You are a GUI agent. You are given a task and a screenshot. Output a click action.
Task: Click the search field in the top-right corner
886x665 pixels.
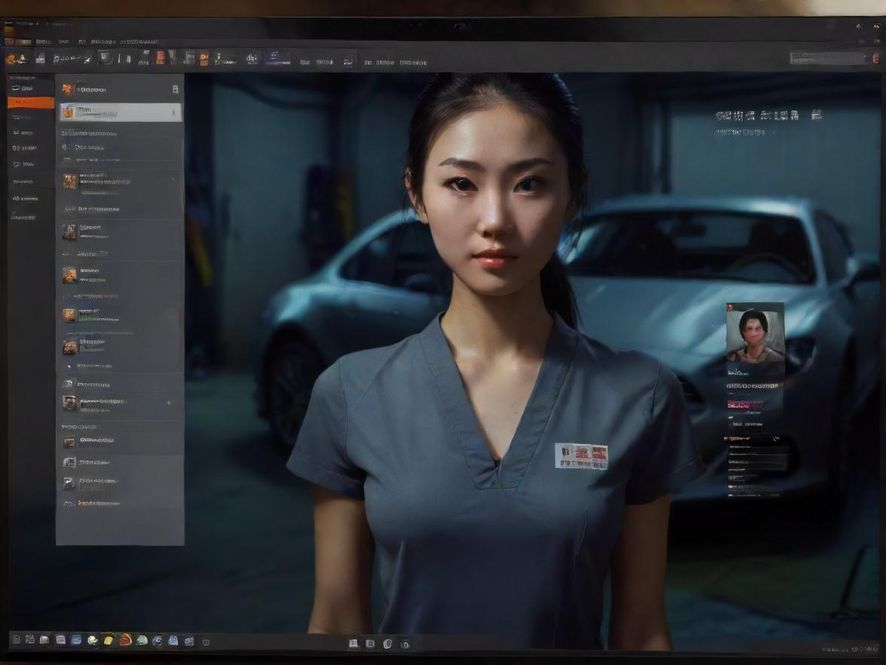825,59
